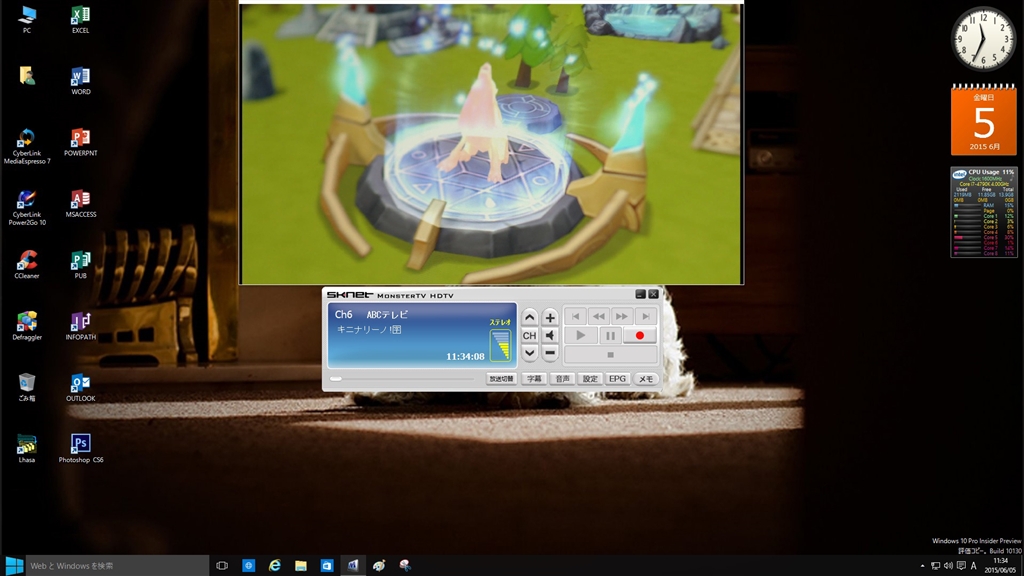Open File Explorer from the taskbar

300,566
